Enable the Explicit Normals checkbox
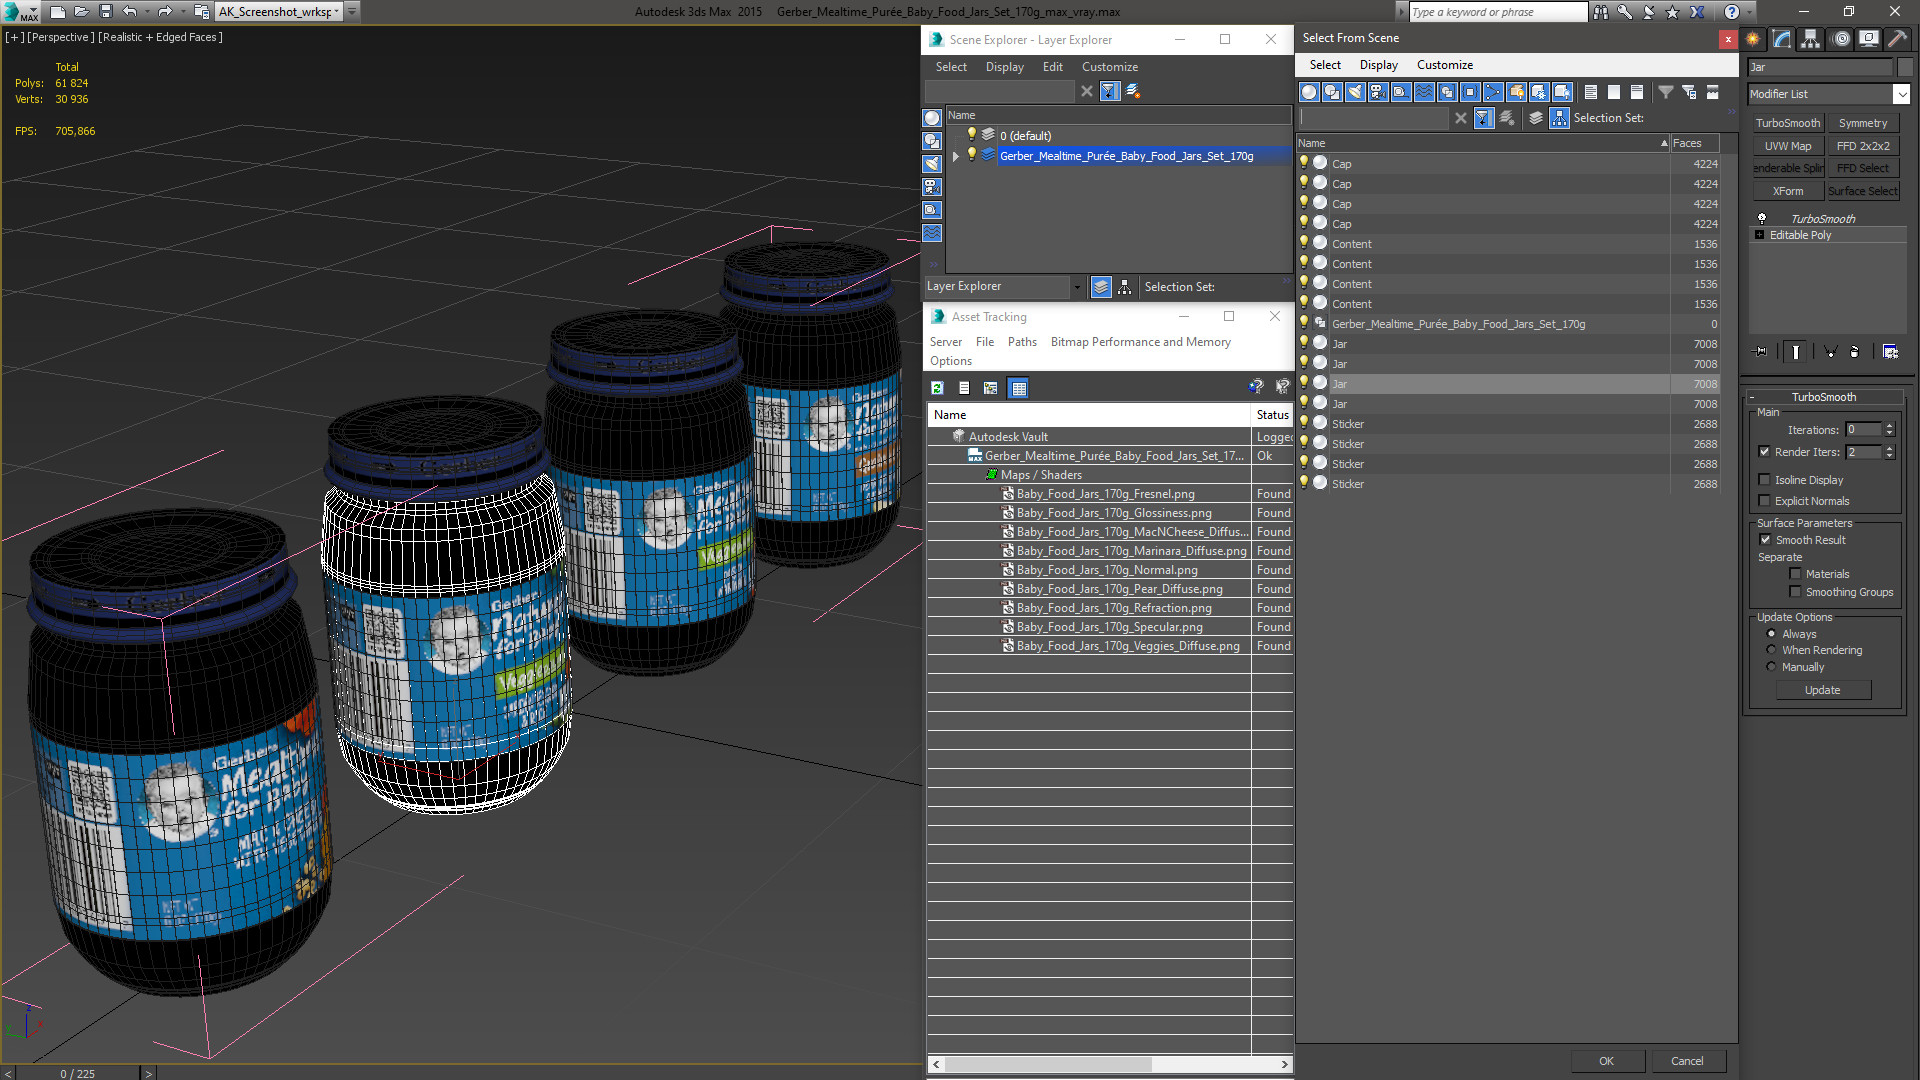This screenshot has width=1920, height=1080. point(1765,501)
